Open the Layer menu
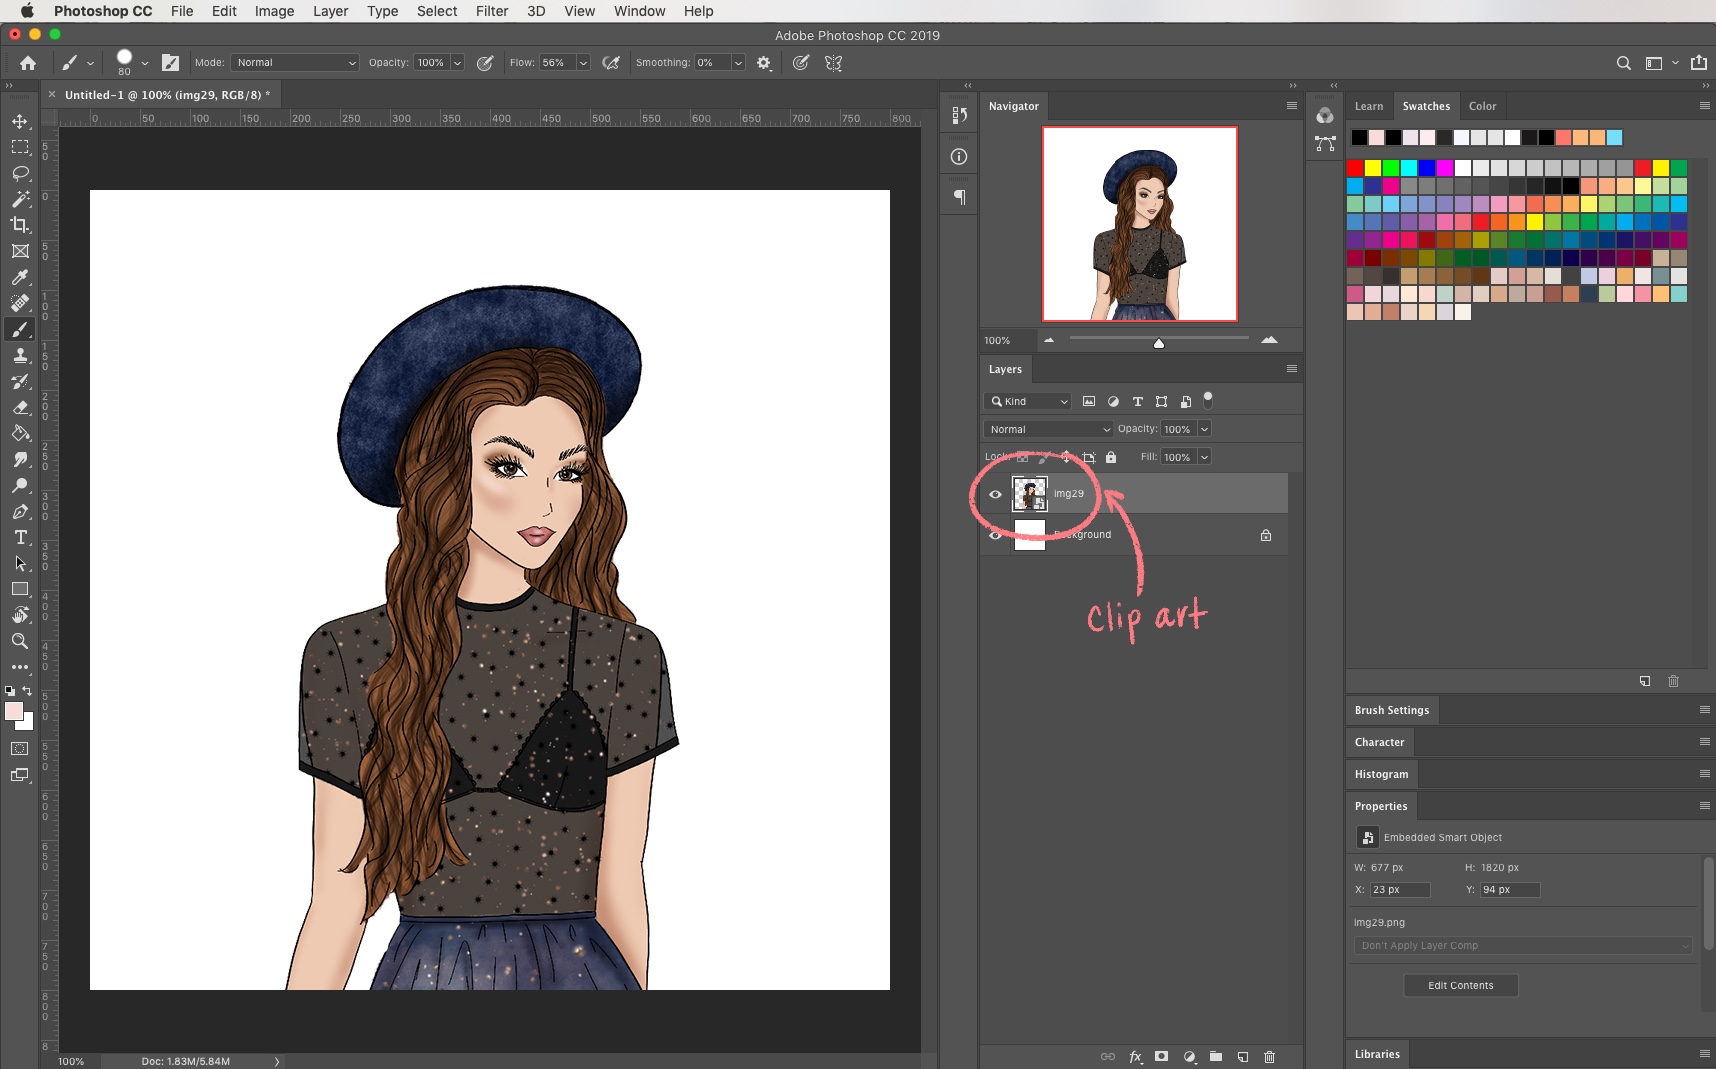 [330, 11]
